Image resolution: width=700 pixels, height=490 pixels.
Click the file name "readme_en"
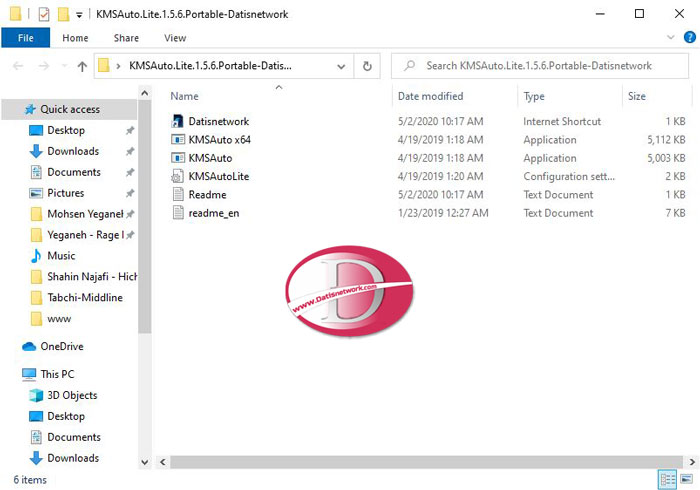coord(214,213)
